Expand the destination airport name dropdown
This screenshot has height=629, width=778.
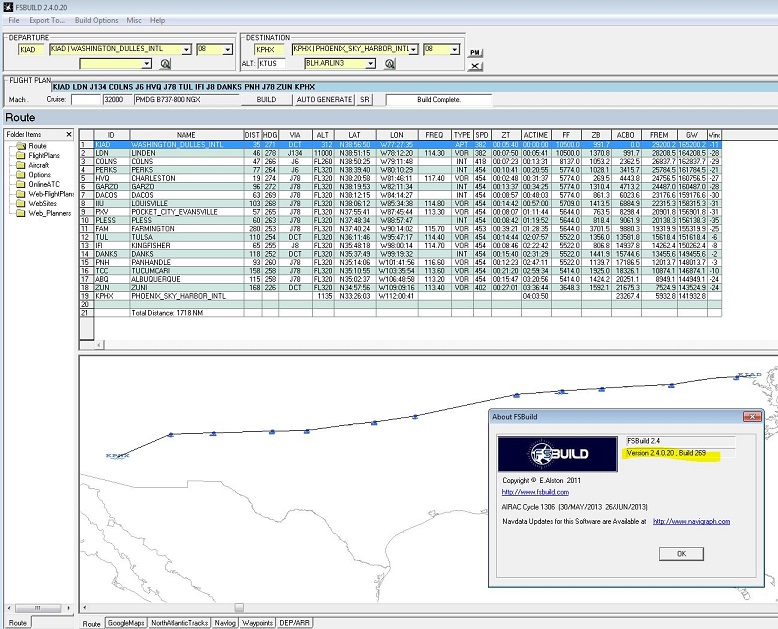[413, 49]
